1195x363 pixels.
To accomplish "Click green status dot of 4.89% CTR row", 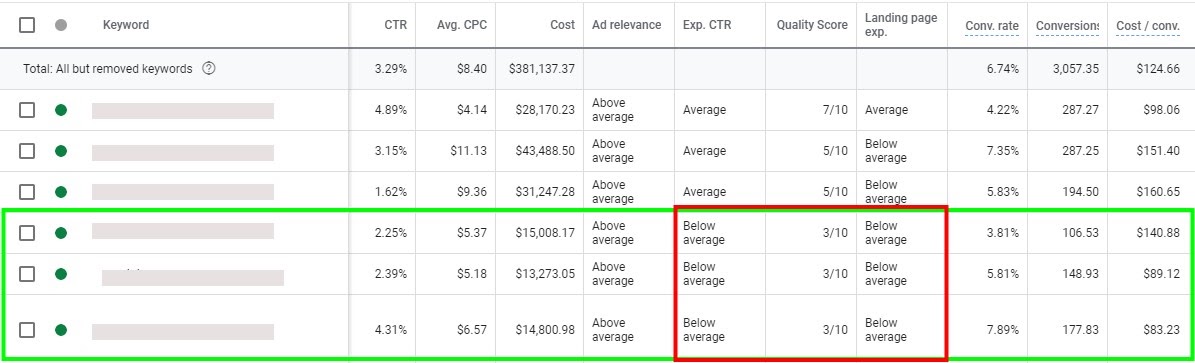I will (61, 110).
